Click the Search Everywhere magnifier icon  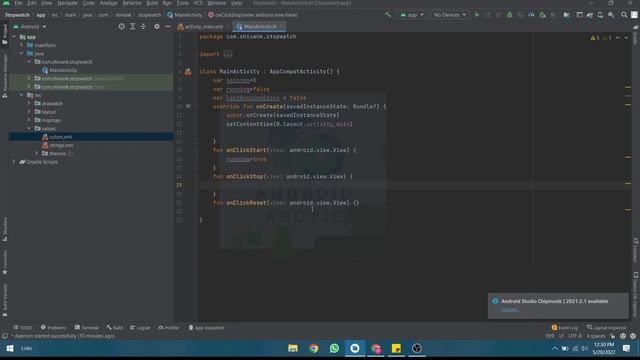pyautogui.click(x=624, y=15)
